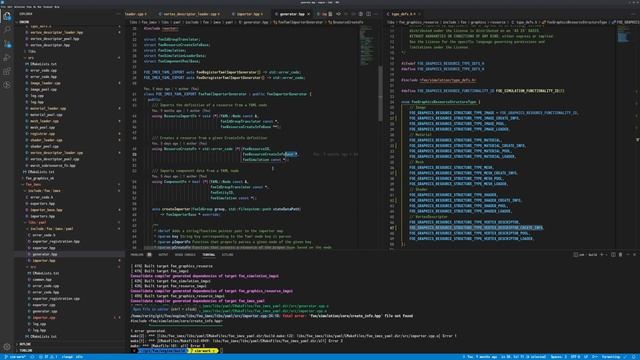Open exporter_registration.hpp in the file tree
This screenshot has height=360, width=640.
(56, 242)
